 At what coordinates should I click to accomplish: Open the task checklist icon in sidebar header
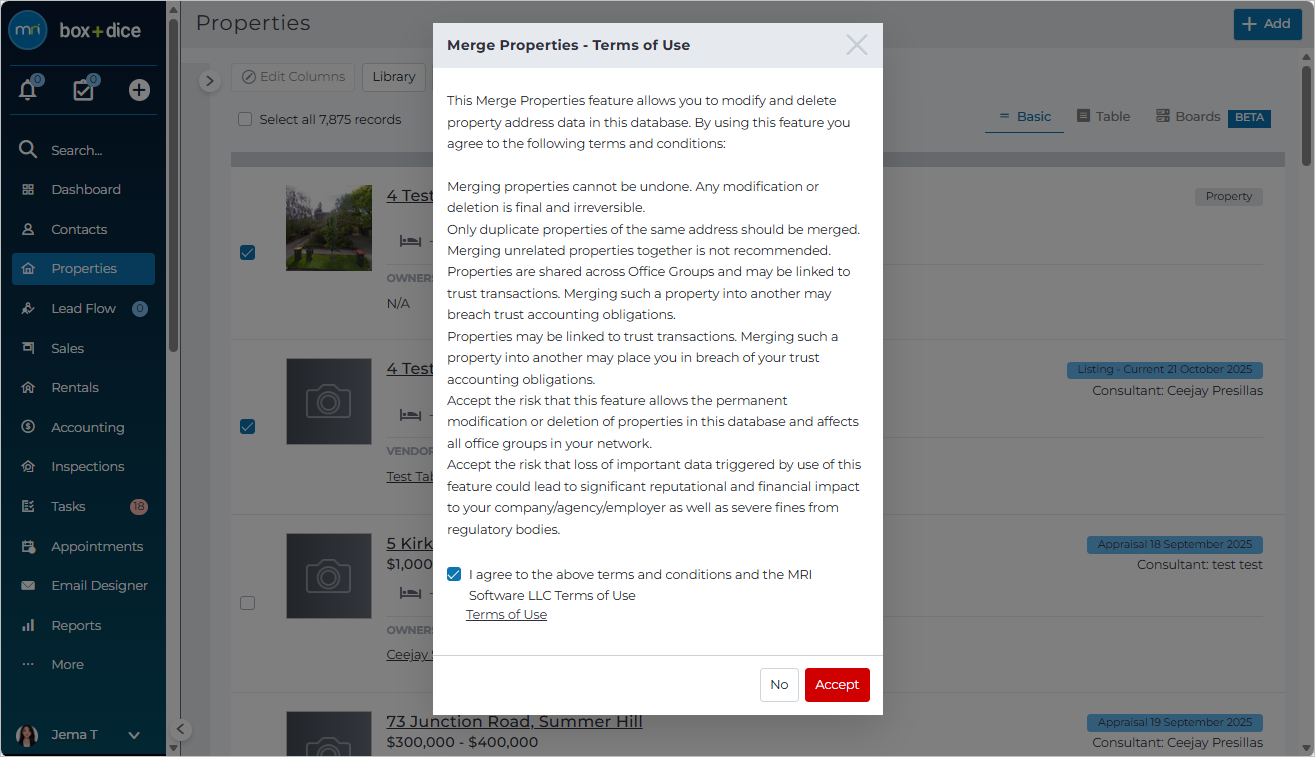[x=83, y=90]
